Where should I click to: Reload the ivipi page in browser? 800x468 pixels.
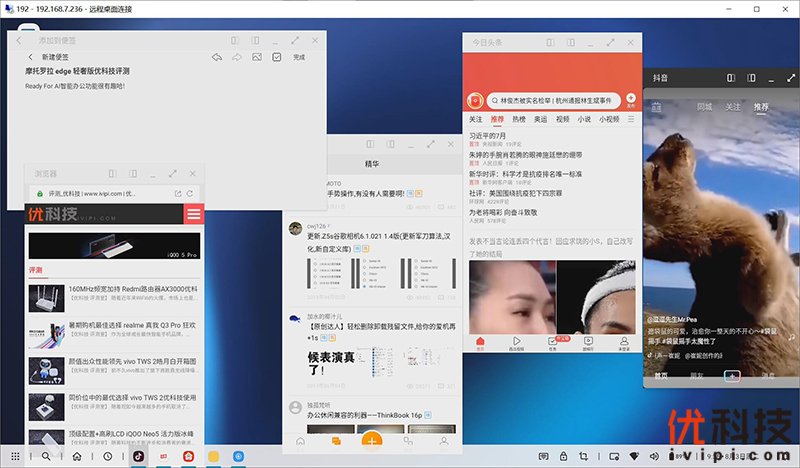click(190, 193)
